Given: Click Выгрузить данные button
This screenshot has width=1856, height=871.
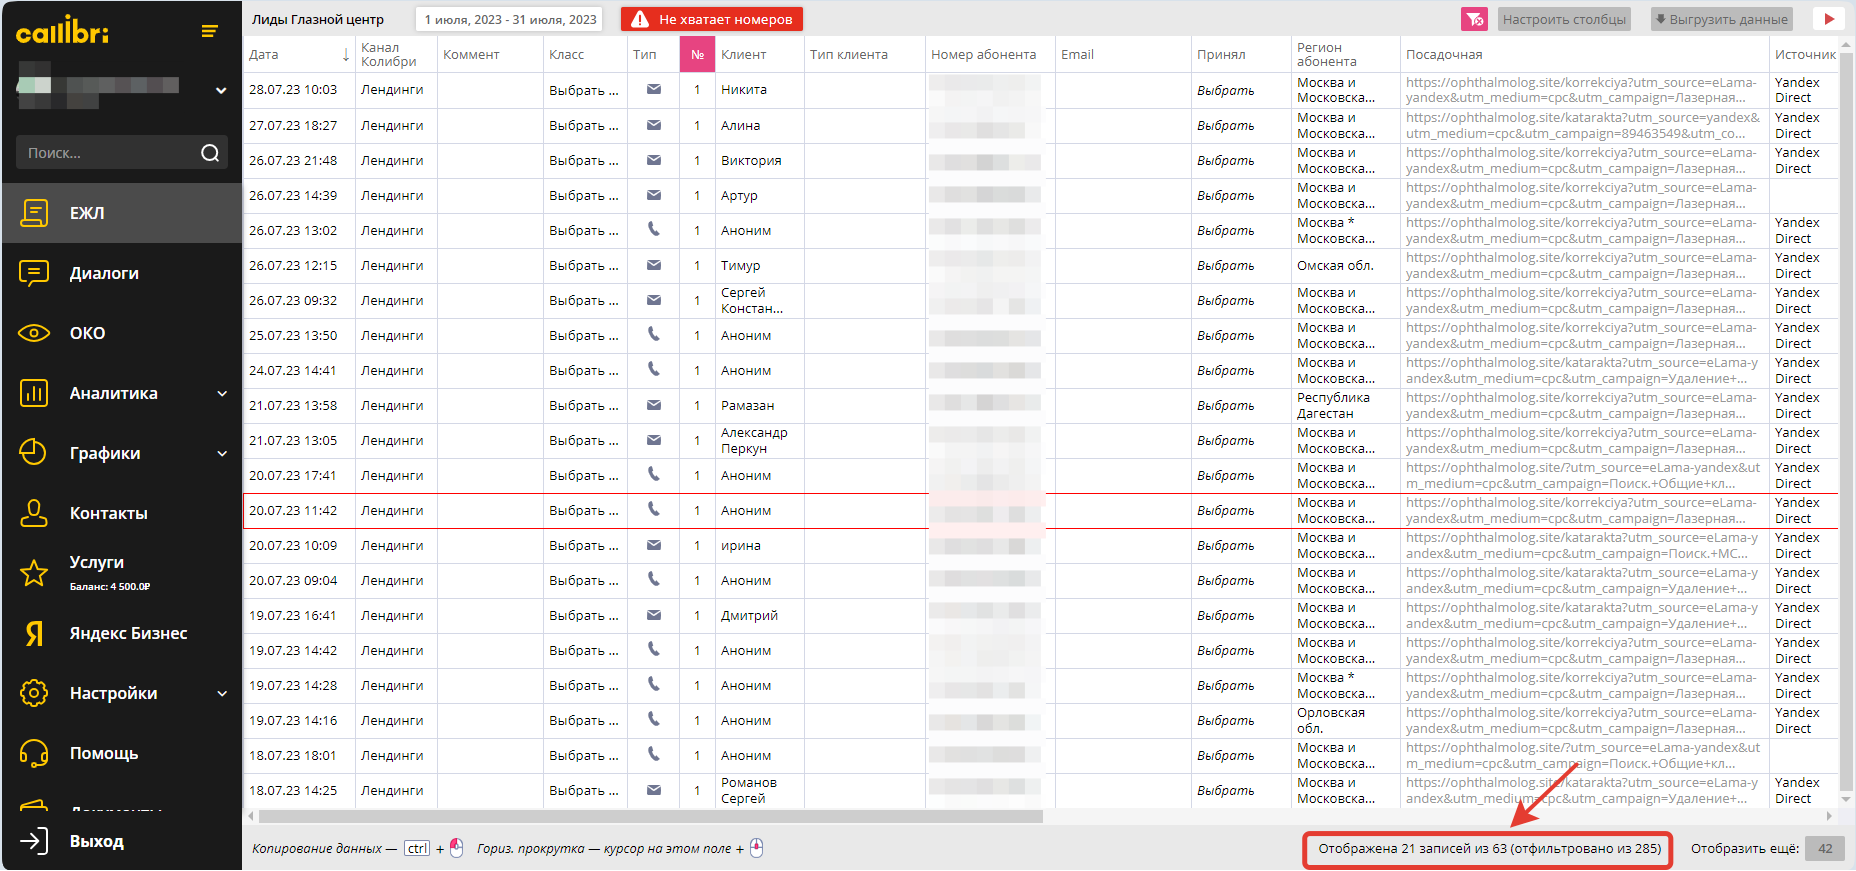Looking at the screenshot, I should [1720, 19].
